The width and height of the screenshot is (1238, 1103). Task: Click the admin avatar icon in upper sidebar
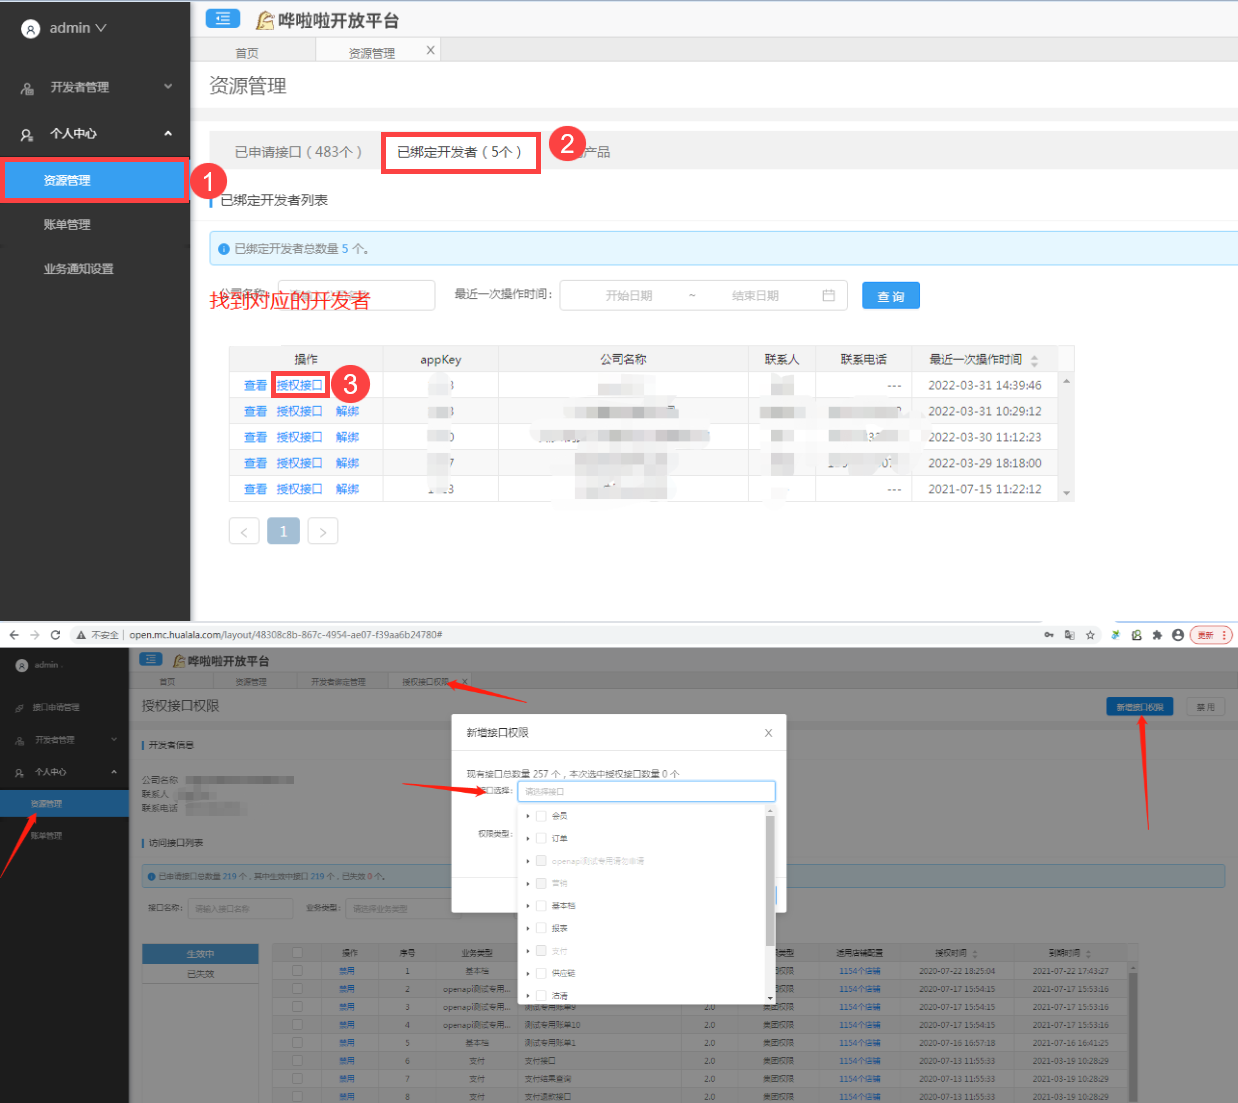click(x=31, y=29)
